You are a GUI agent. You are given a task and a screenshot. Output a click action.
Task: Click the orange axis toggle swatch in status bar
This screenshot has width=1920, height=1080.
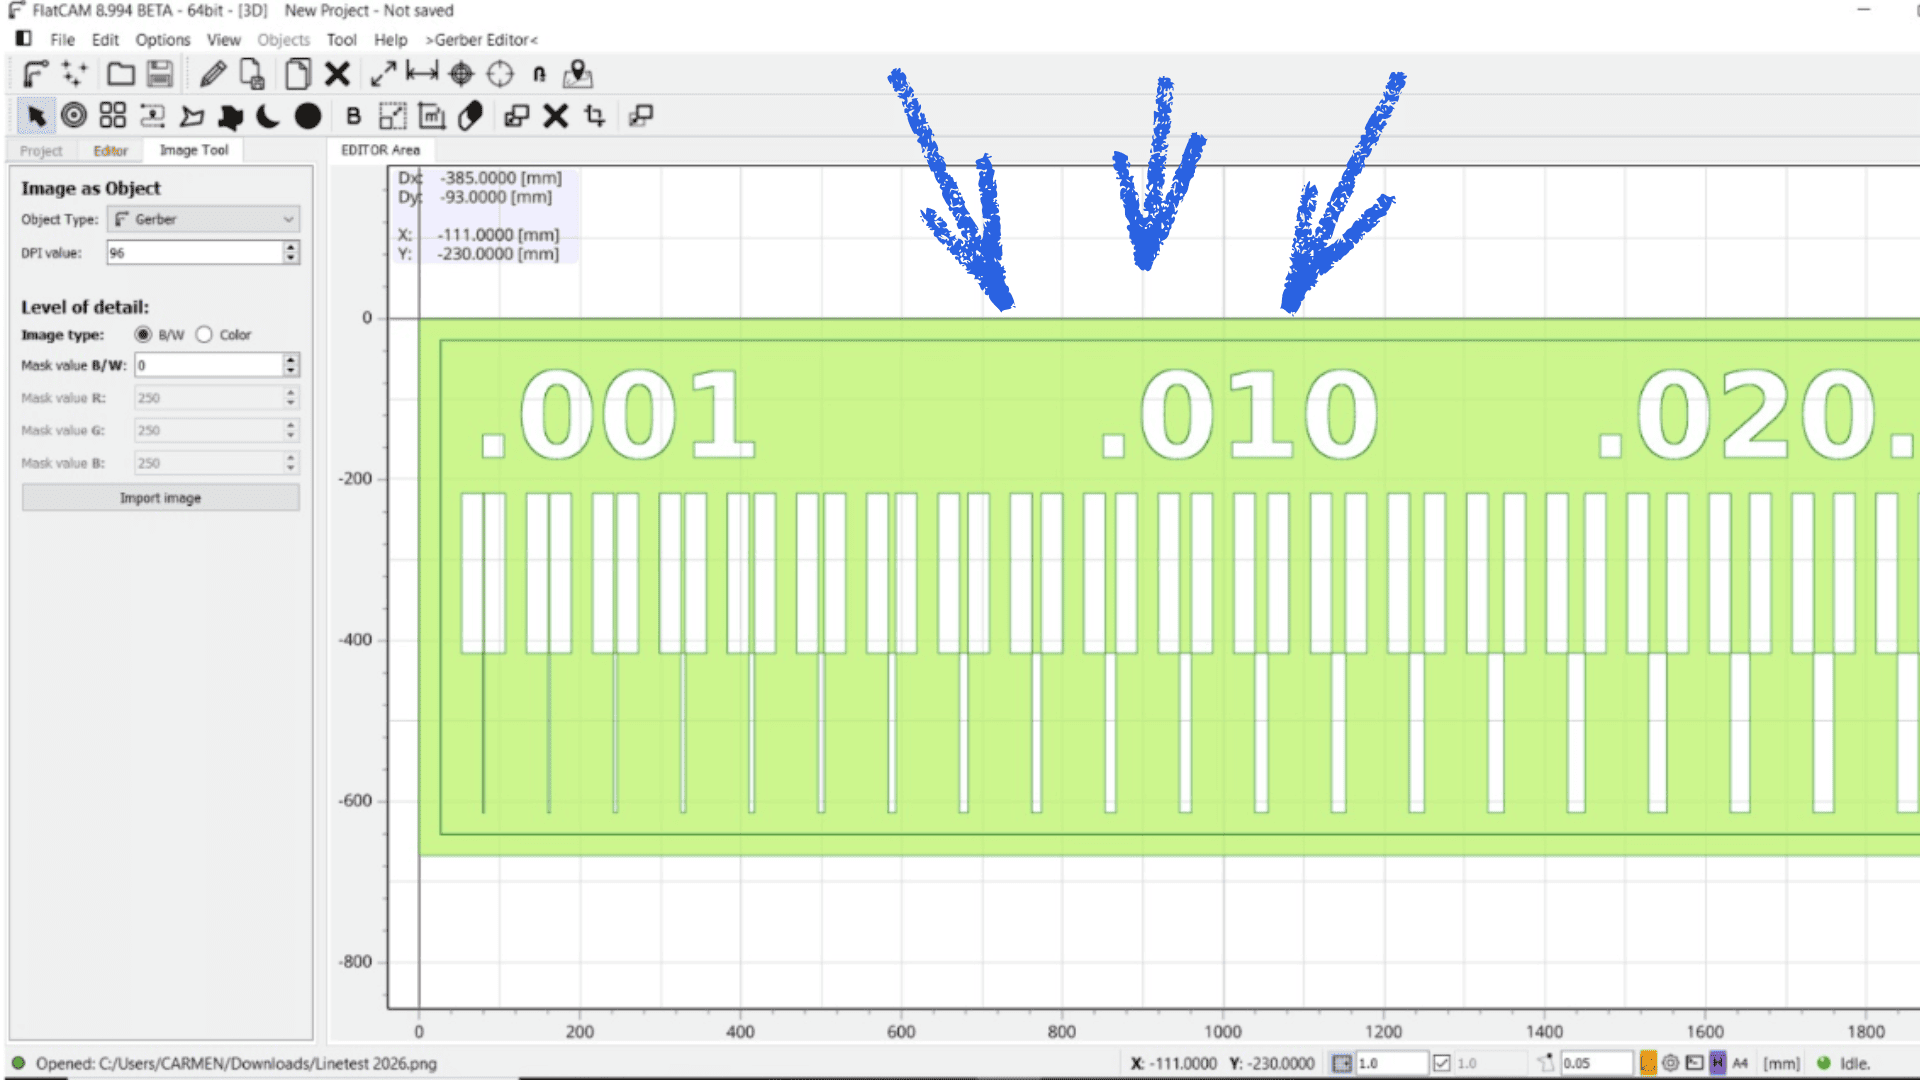pos(1647,1063)
